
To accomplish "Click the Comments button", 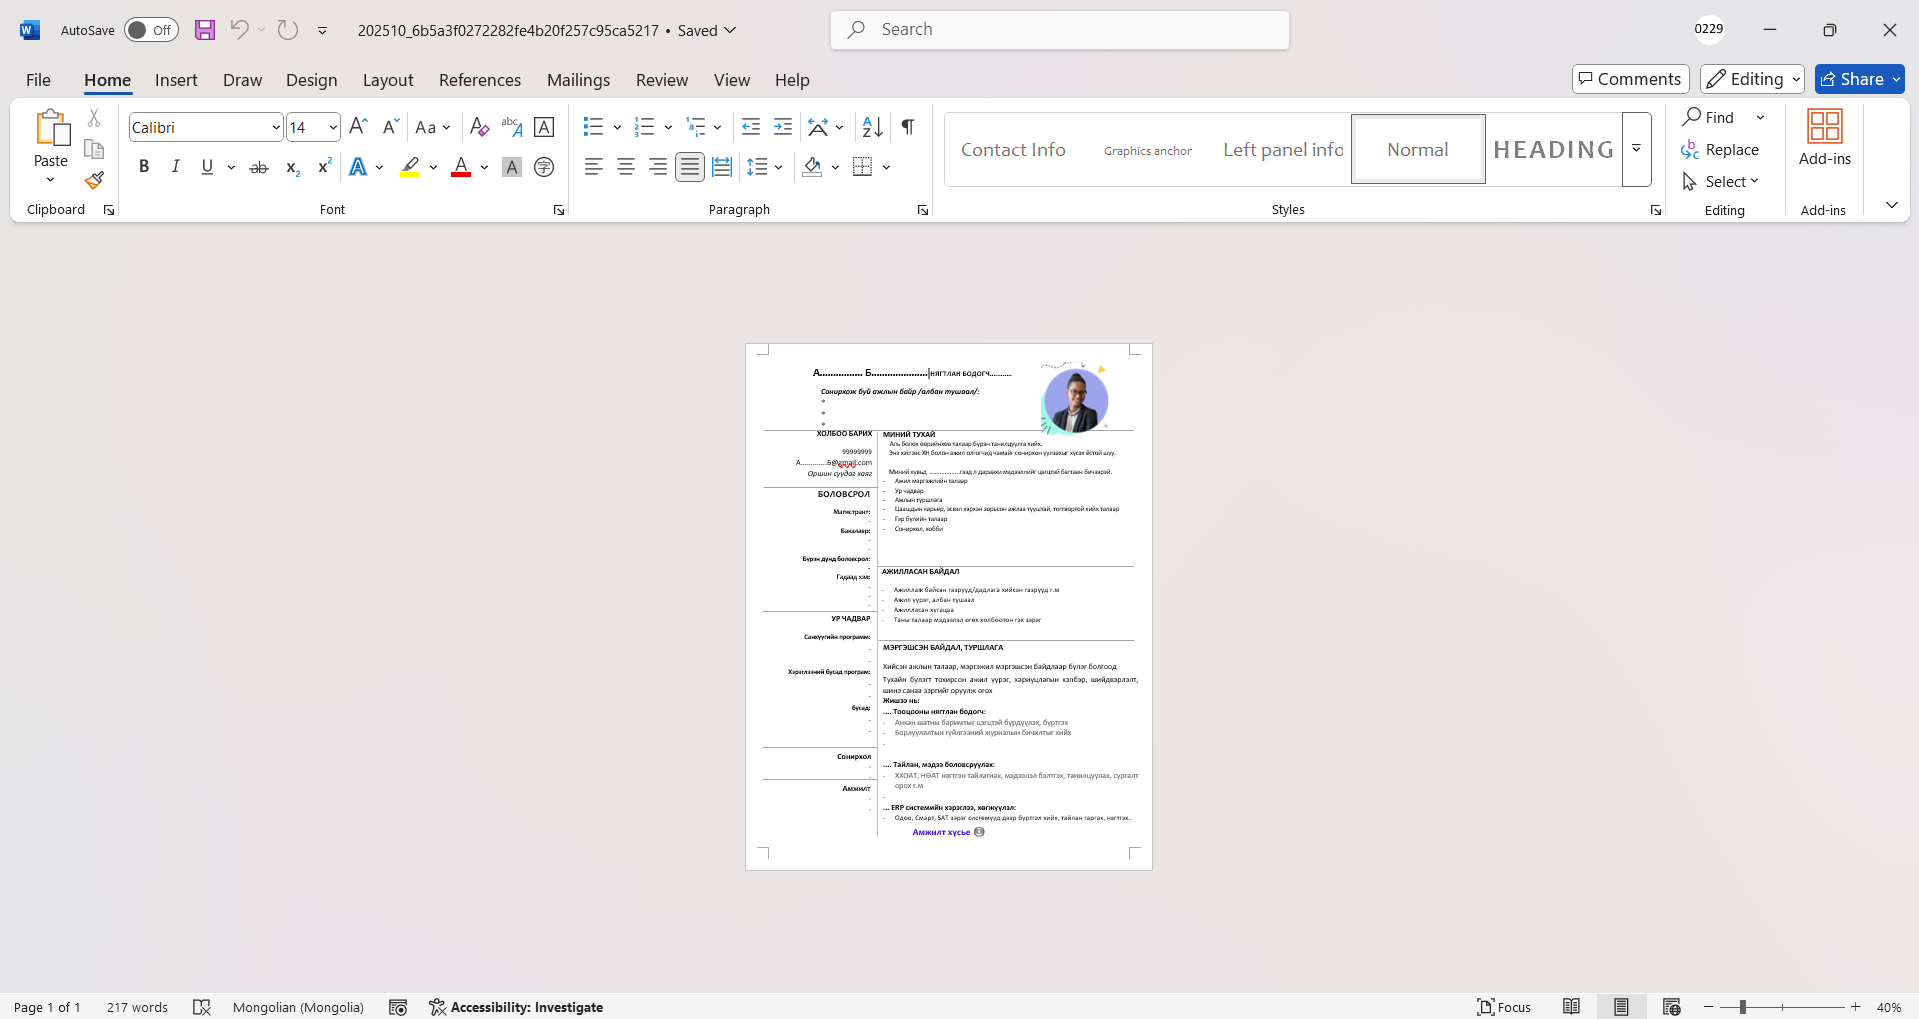I will coord(1630,79).
